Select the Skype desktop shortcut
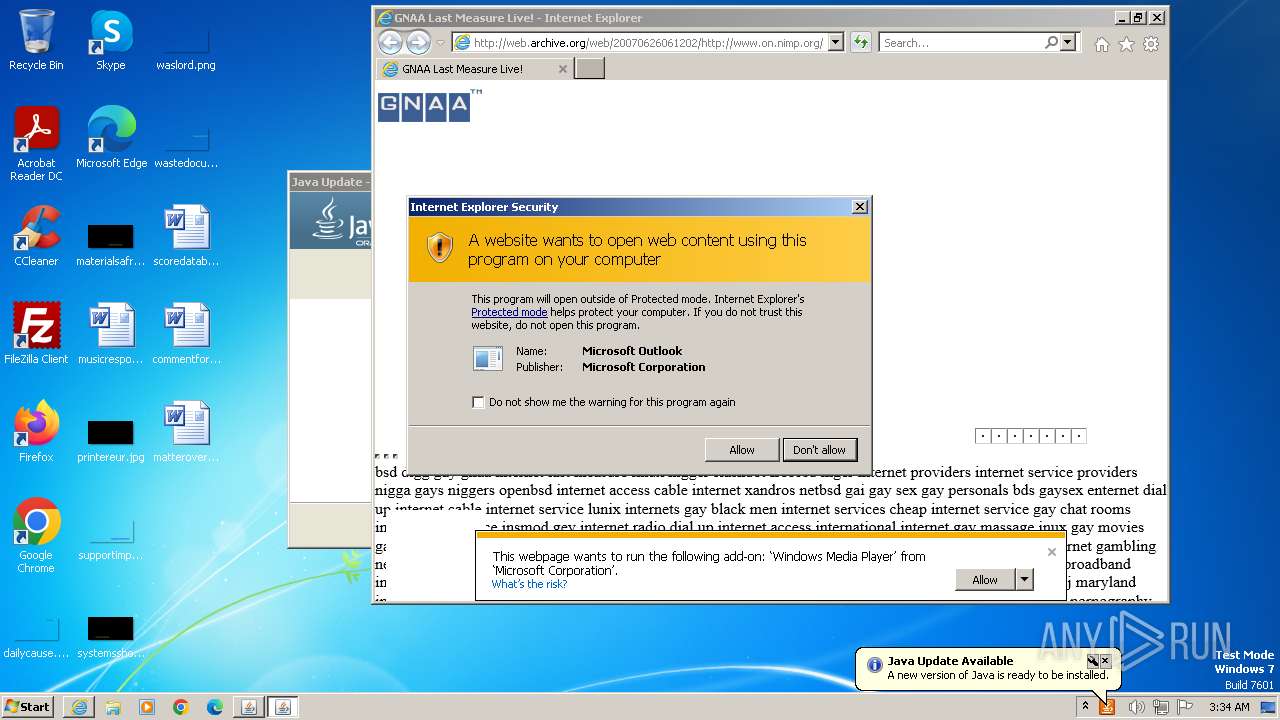The width and height of the screenshot is (1280, 720). [x=110, y=41]
